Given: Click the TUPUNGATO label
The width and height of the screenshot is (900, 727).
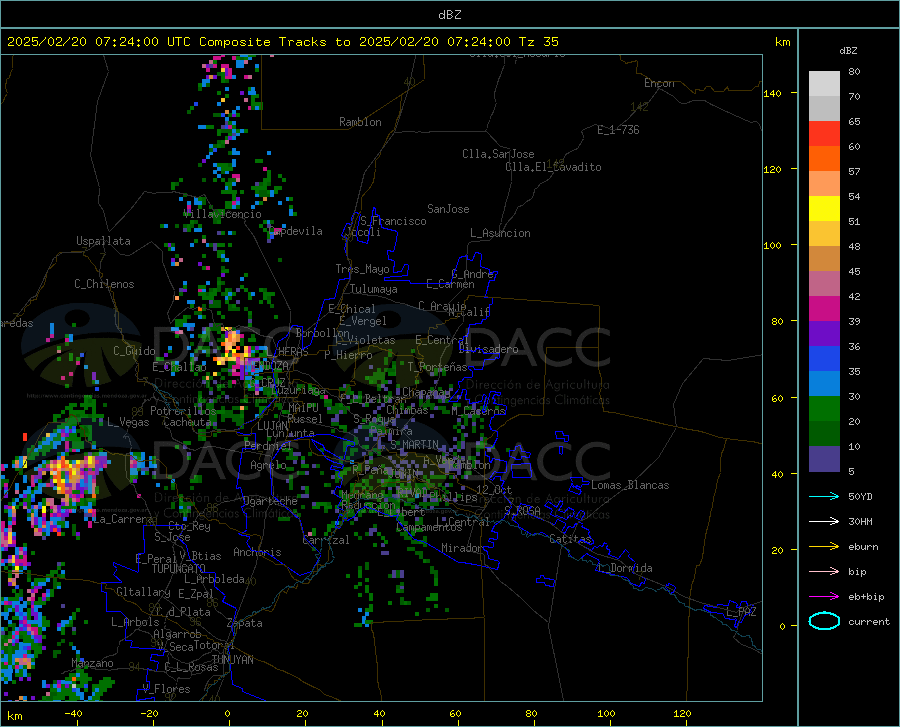Looking at the screenshot, I should (179, 569).
